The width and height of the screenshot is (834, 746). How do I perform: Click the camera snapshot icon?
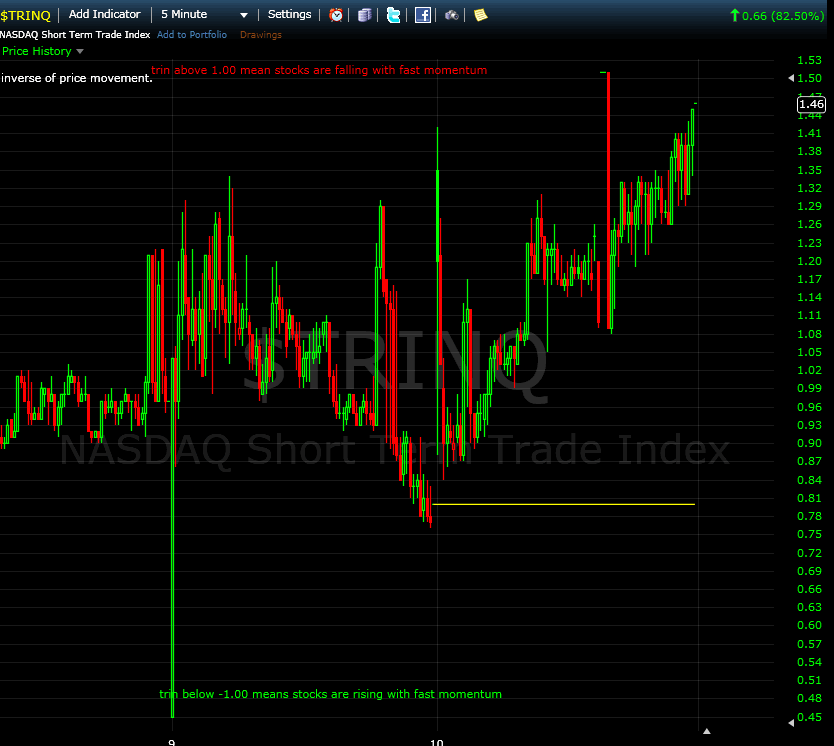point(452,15)
